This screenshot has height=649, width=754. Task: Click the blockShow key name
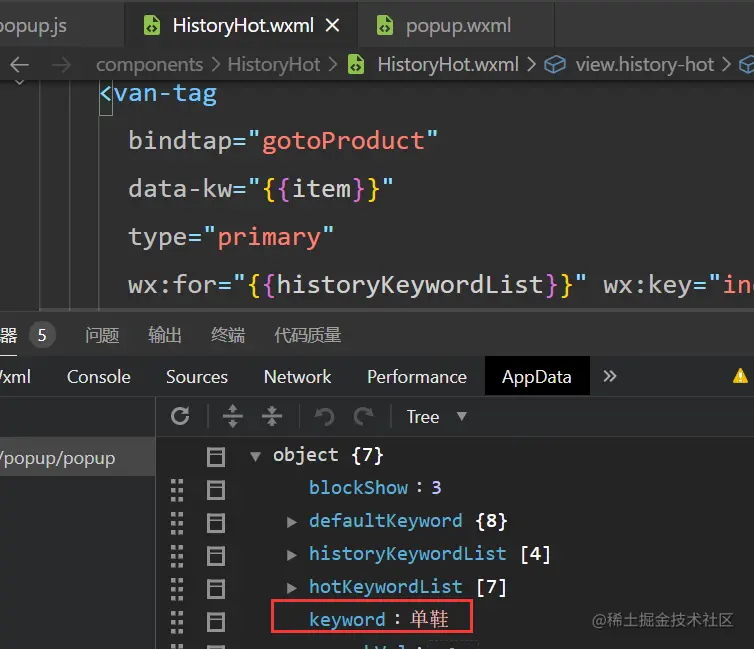(x=358, y=488)
